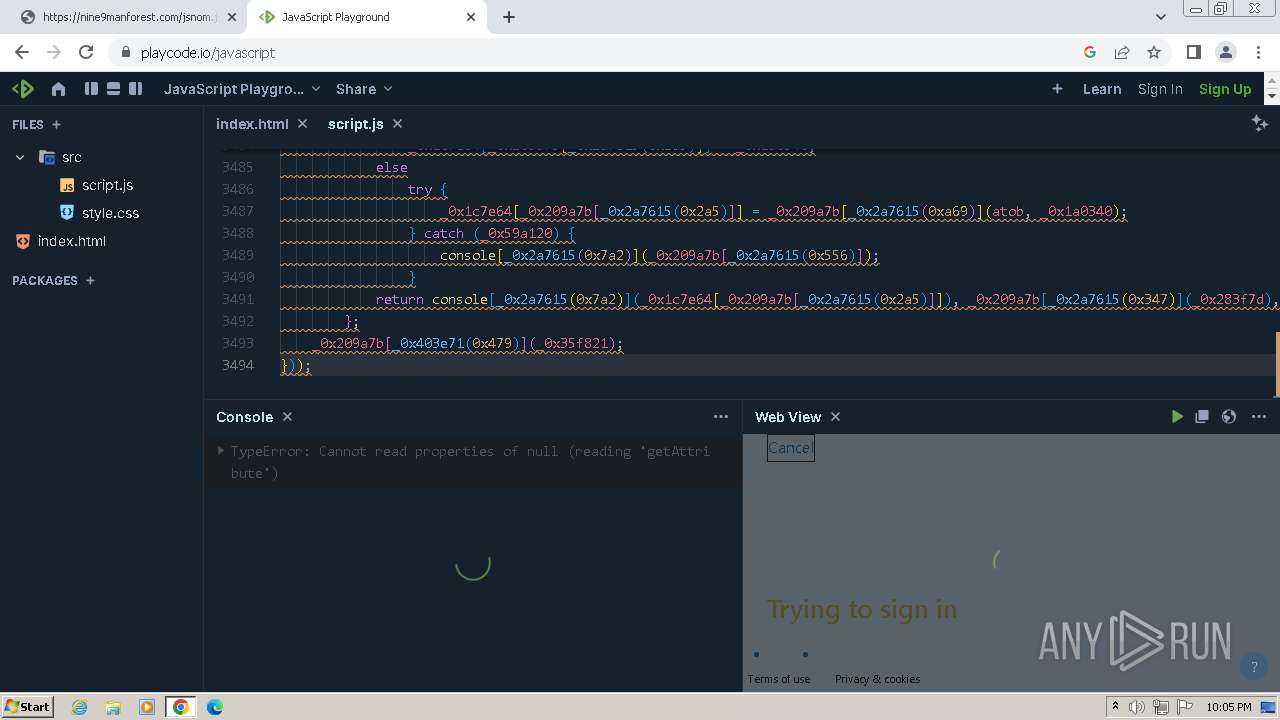
Task: Open the Chrome profile icon
Action: click(x=1225, y=52)
